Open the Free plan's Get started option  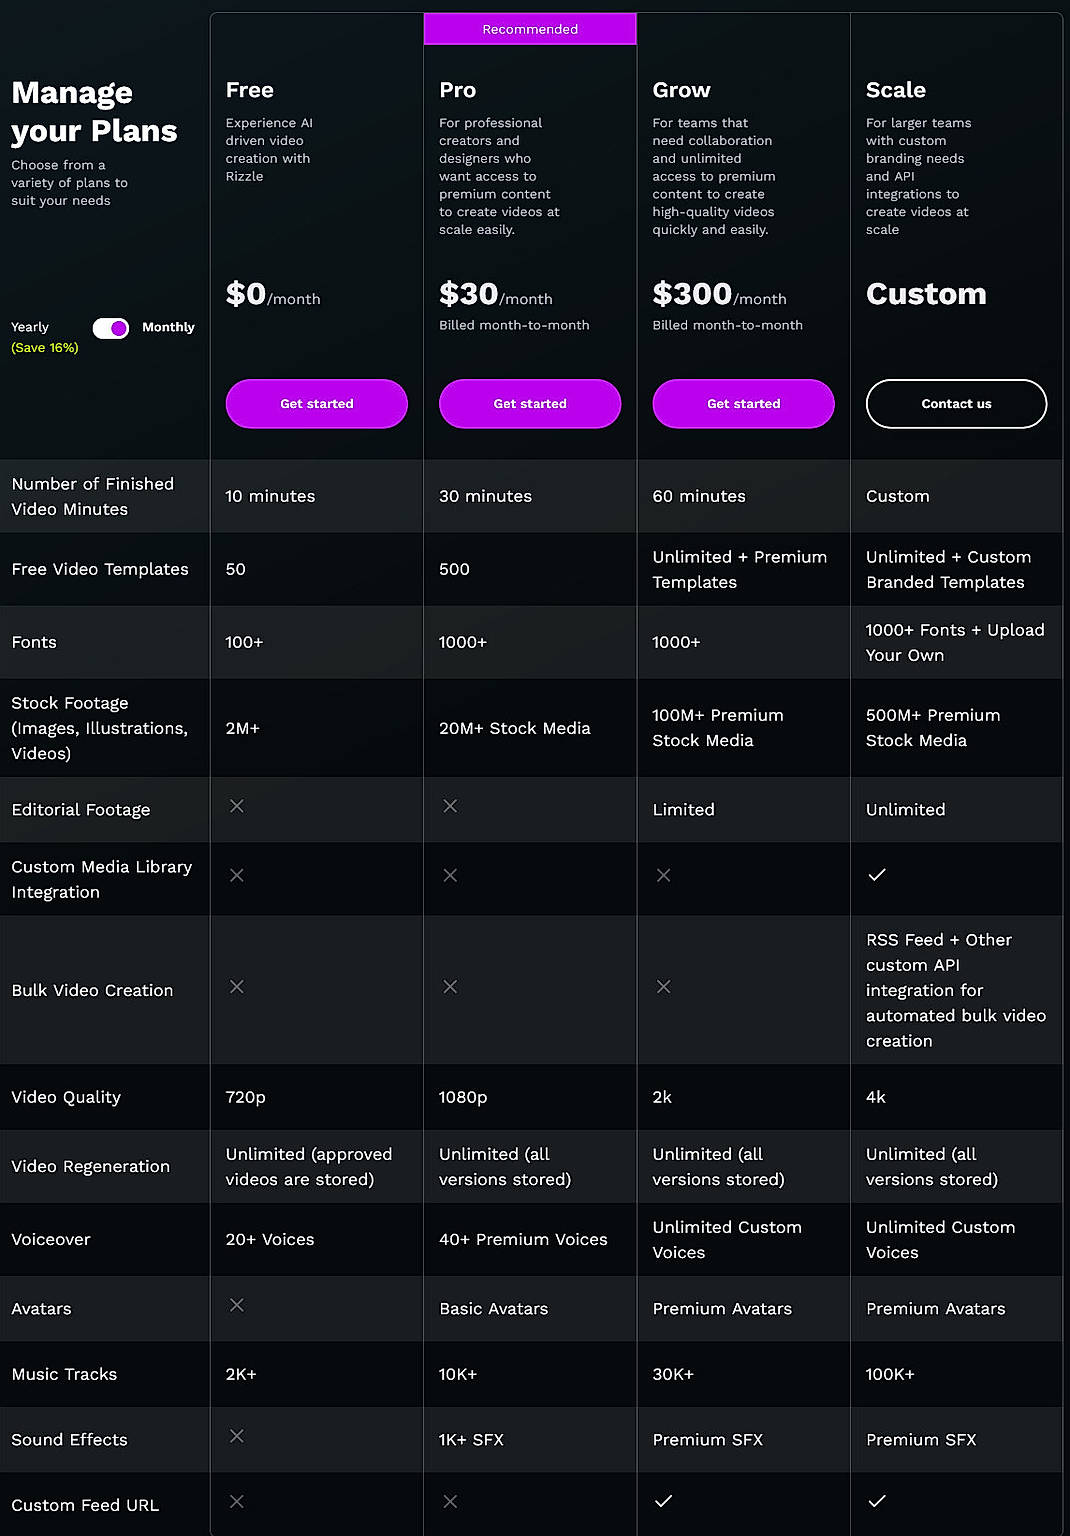tap(316, 404)
